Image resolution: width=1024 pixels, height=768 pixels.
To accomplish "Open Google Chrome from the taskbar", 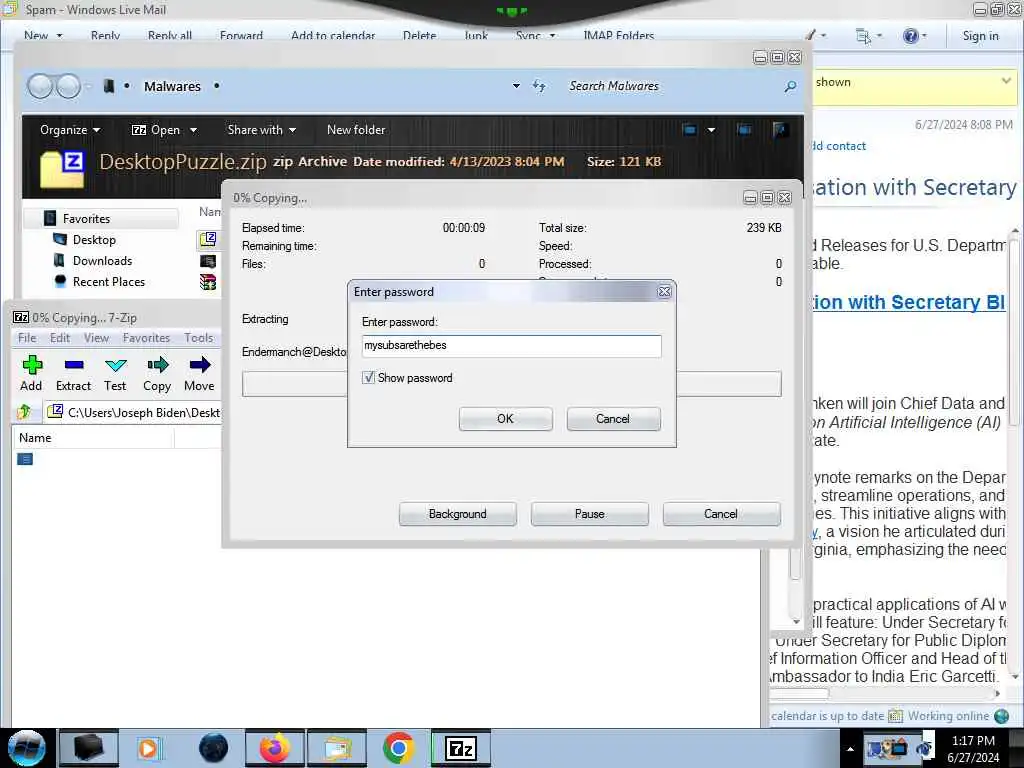I will [398, 748].
